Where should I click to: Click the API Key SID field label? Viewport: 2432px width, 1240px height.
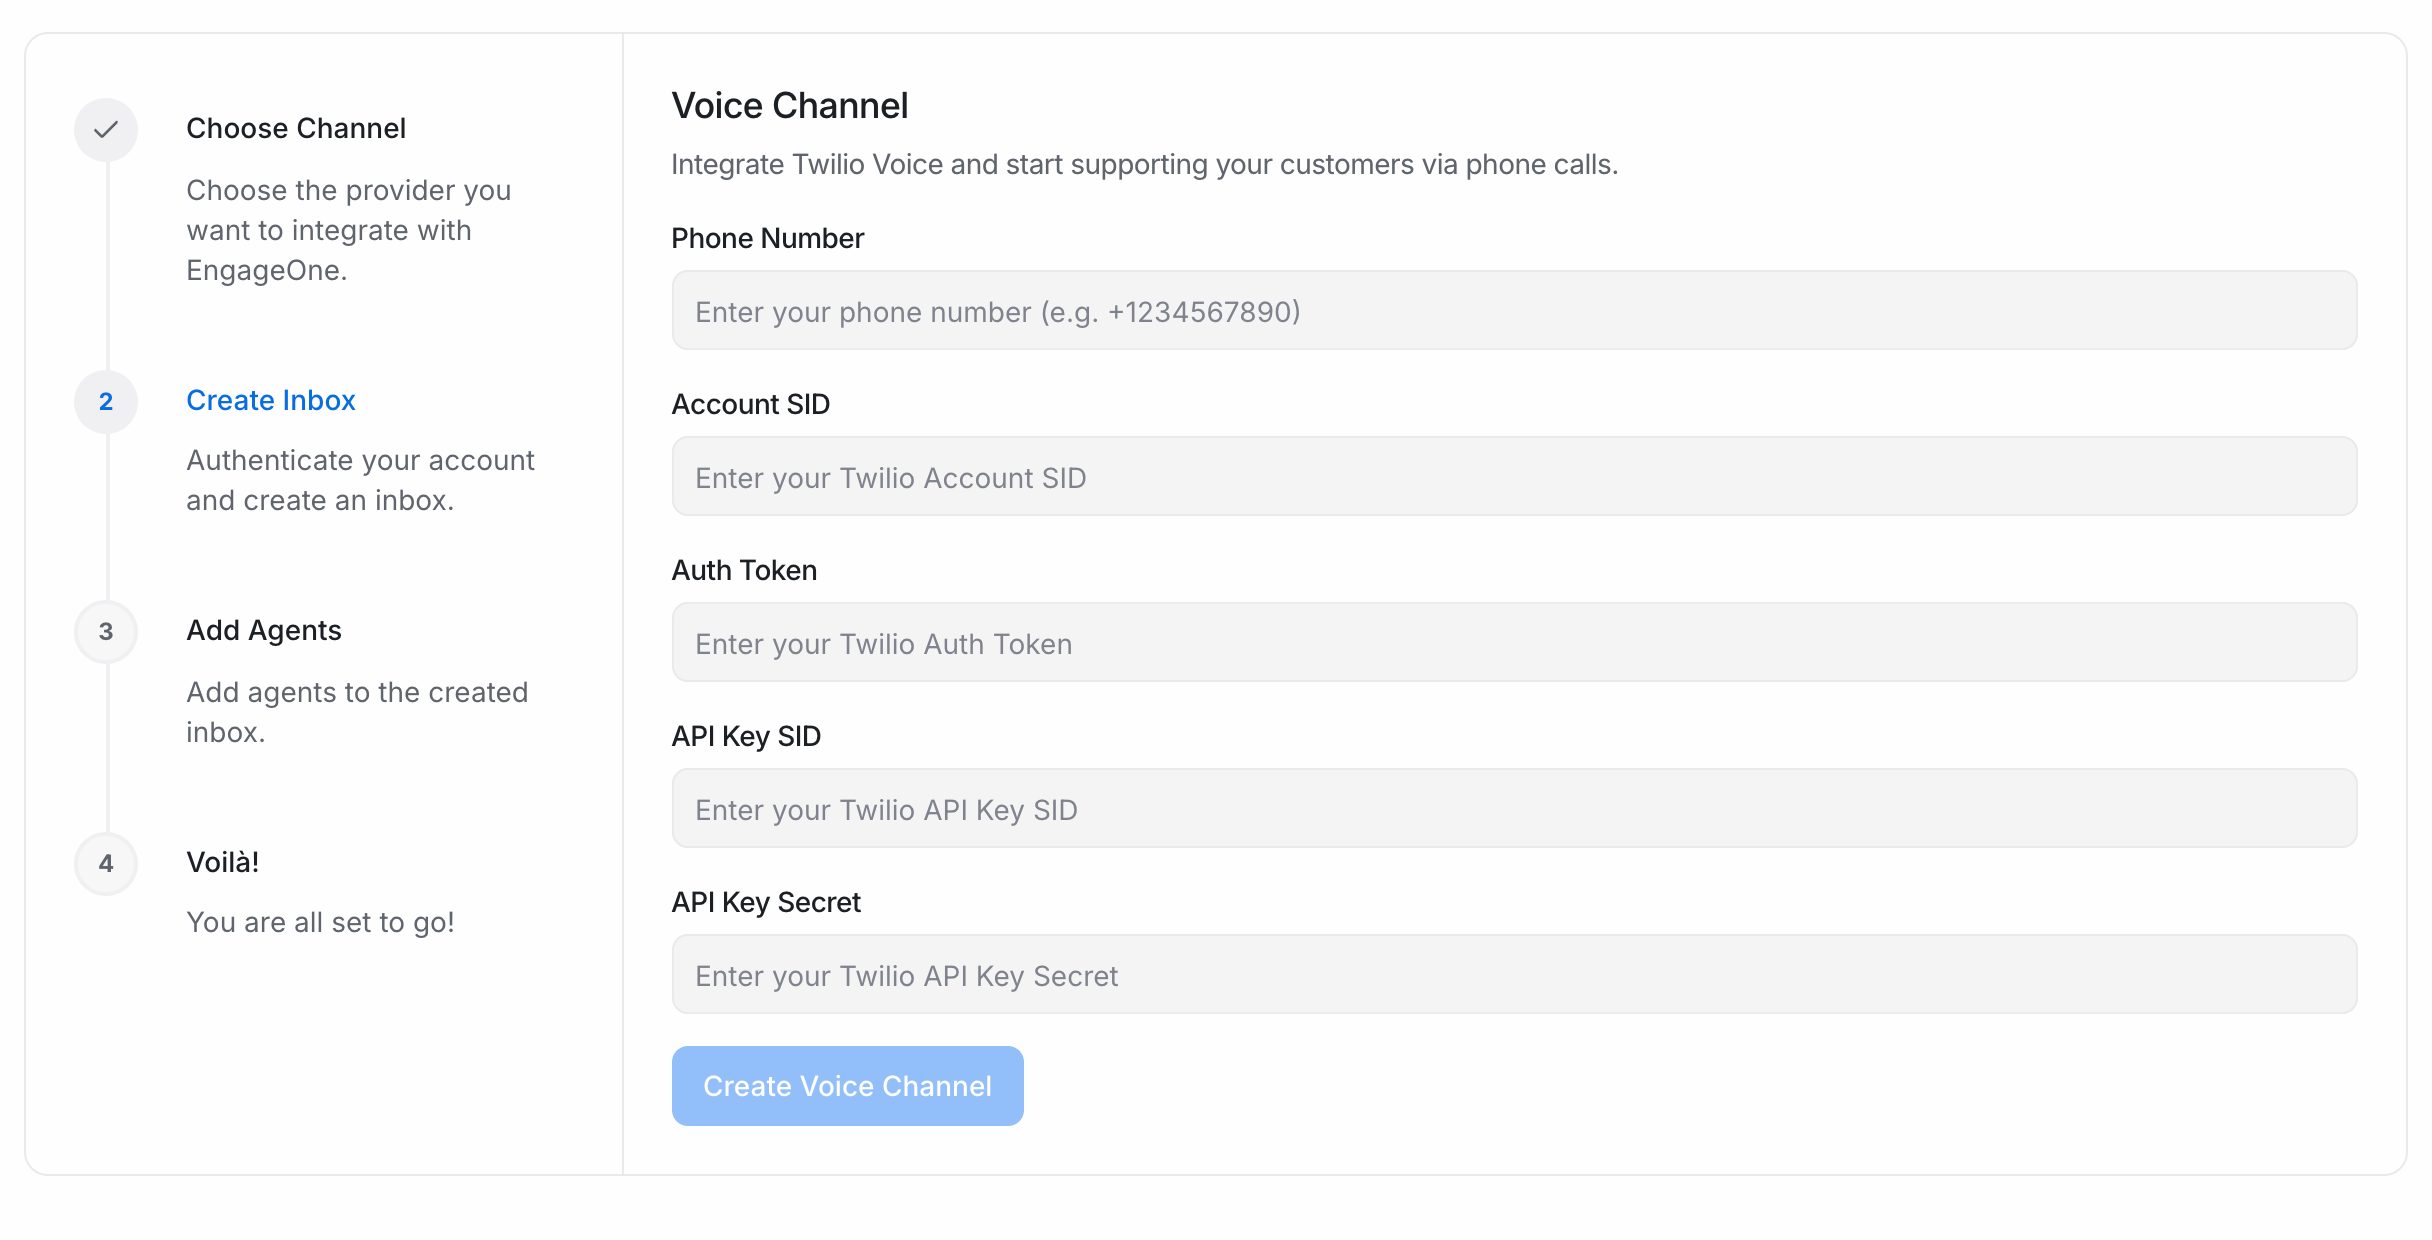(x=746, y=736)
